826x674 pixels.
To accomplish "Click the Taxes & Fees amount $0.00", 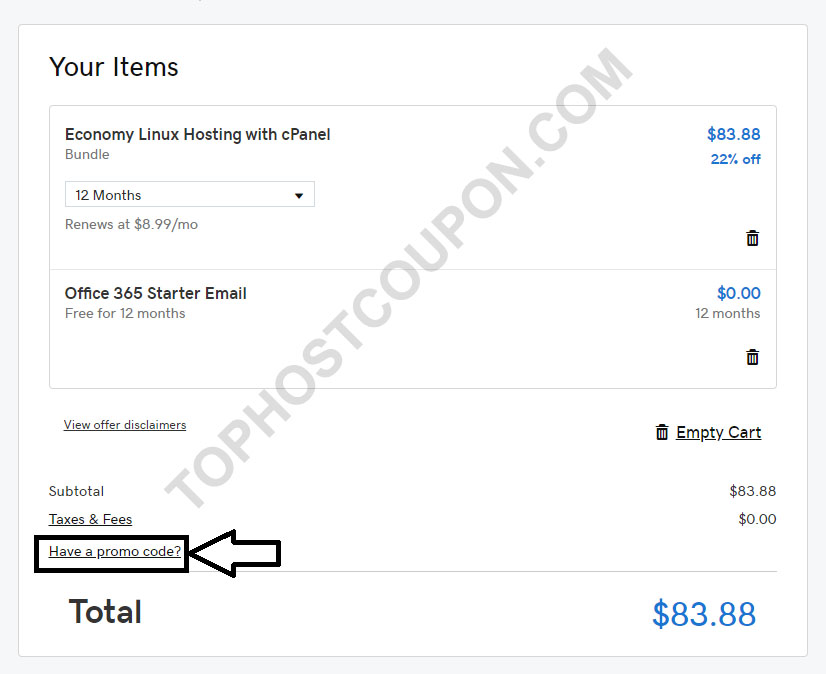I will tap(757, 519).
